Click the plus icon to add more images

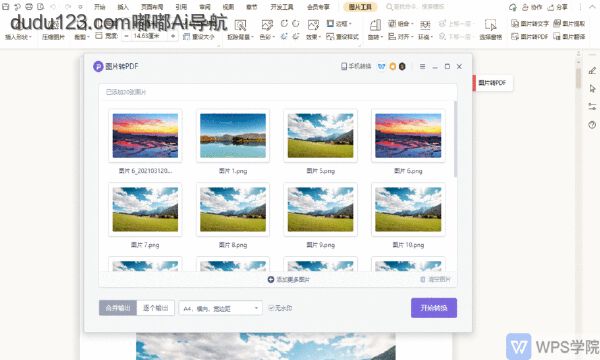[x=271, y=280]
